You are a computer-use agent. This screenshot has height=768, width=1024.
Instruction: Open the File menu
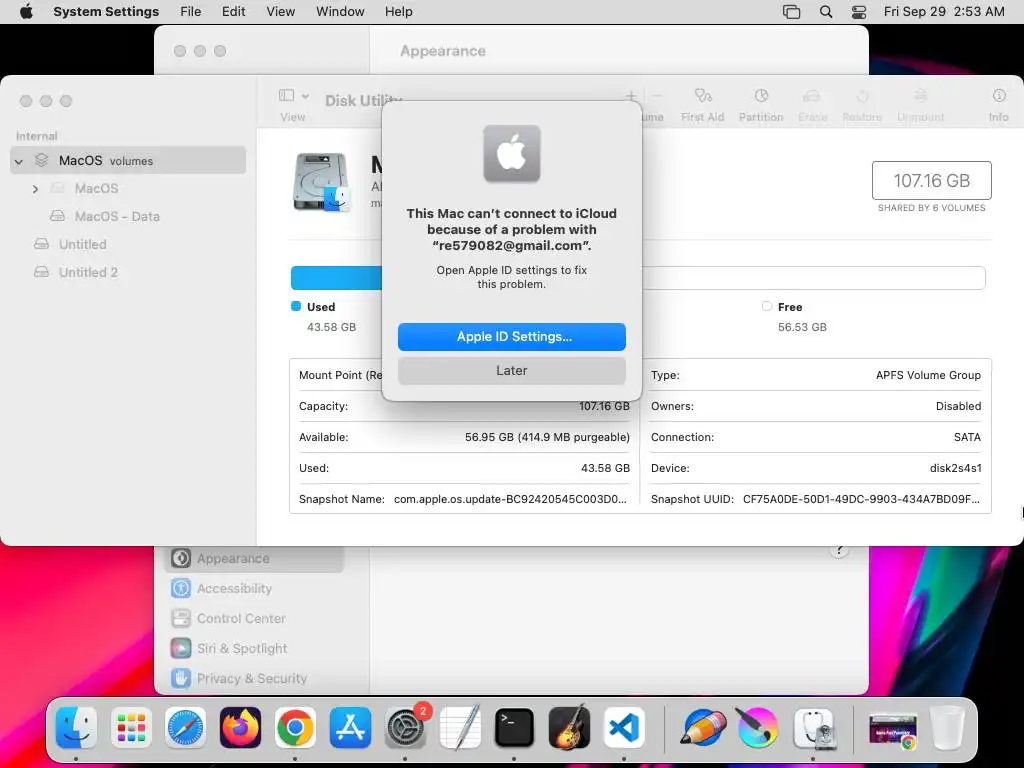[191, 12]
